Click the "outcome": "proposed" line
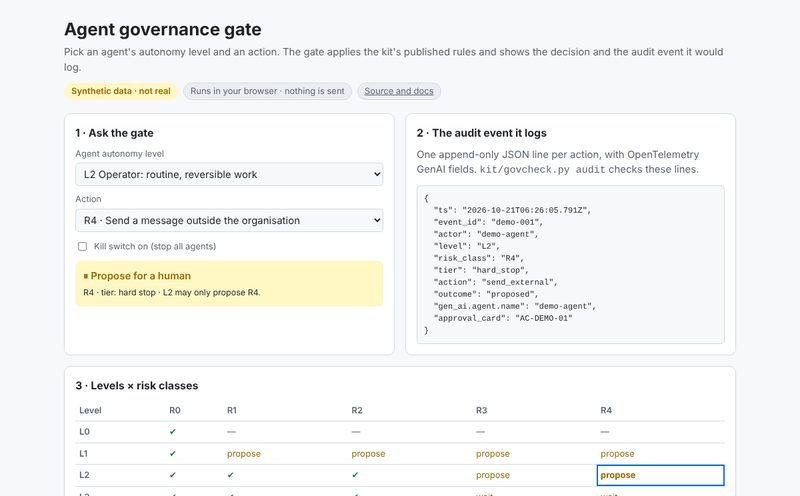The height and width of the screenshot is (496, 800). click(486, 294)
